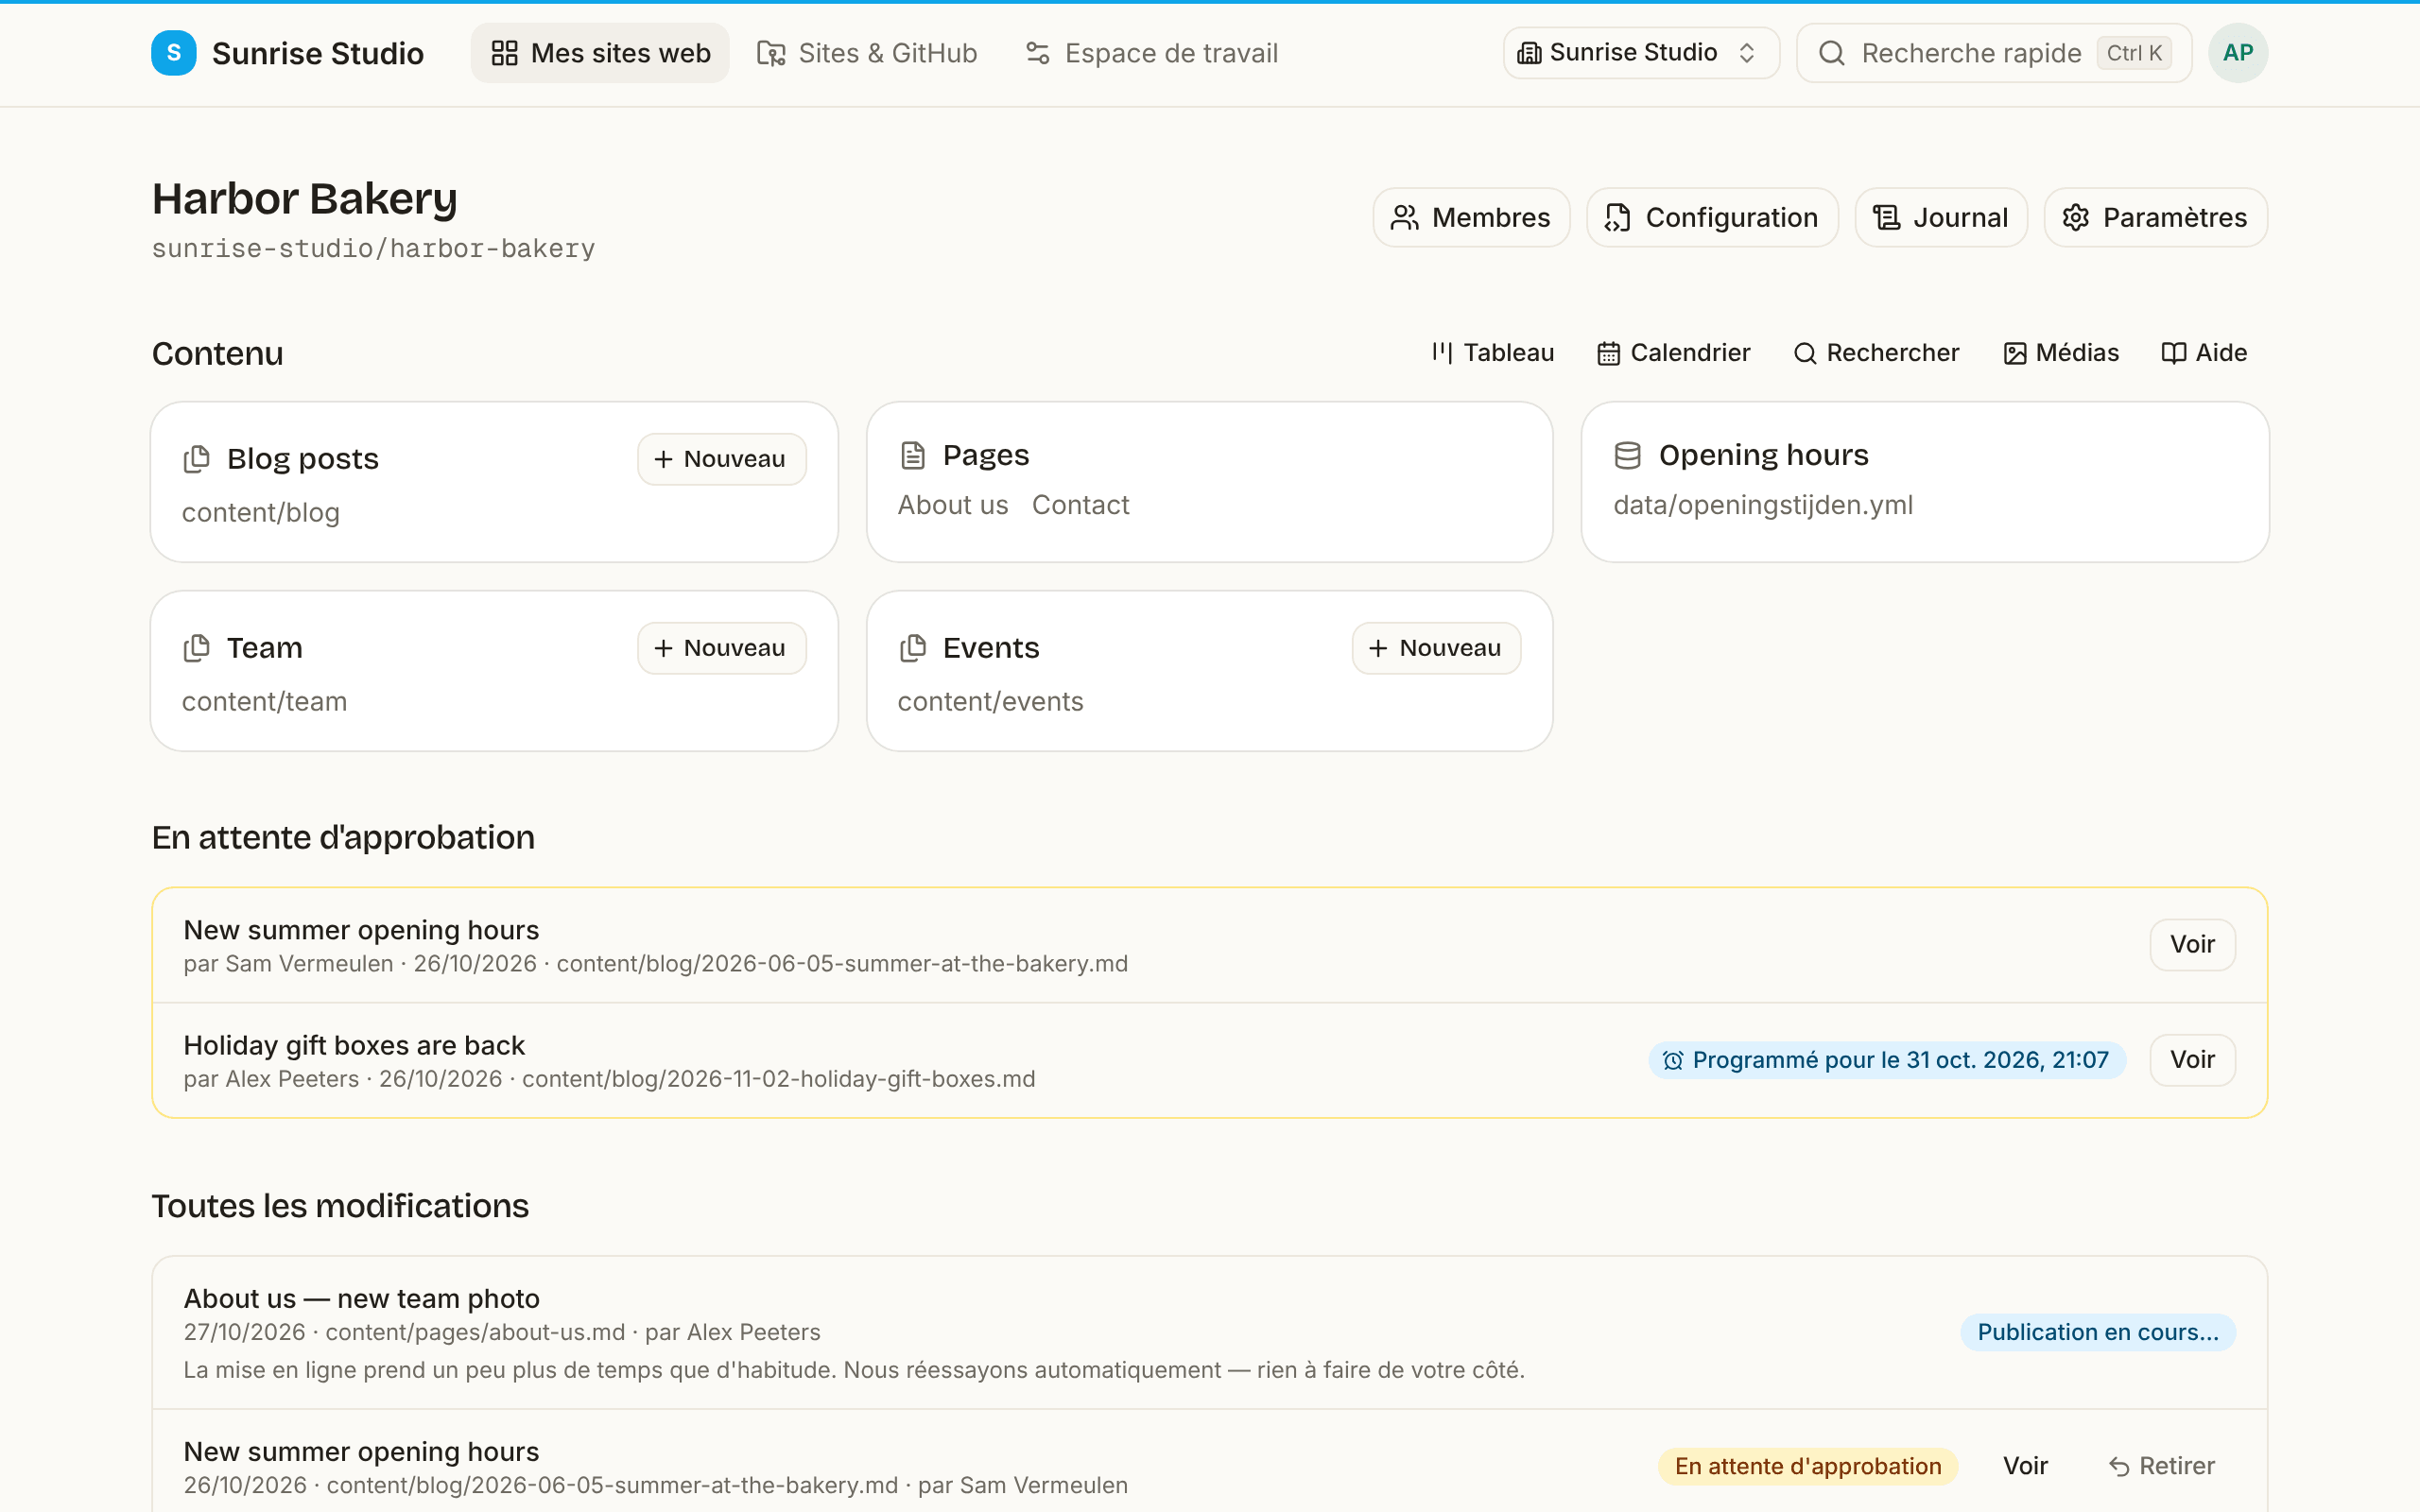Viewport: 2420px width, 1512px height.
Task: Click the Programmé pour le 31 oct. badge
Action: 1886,1060
